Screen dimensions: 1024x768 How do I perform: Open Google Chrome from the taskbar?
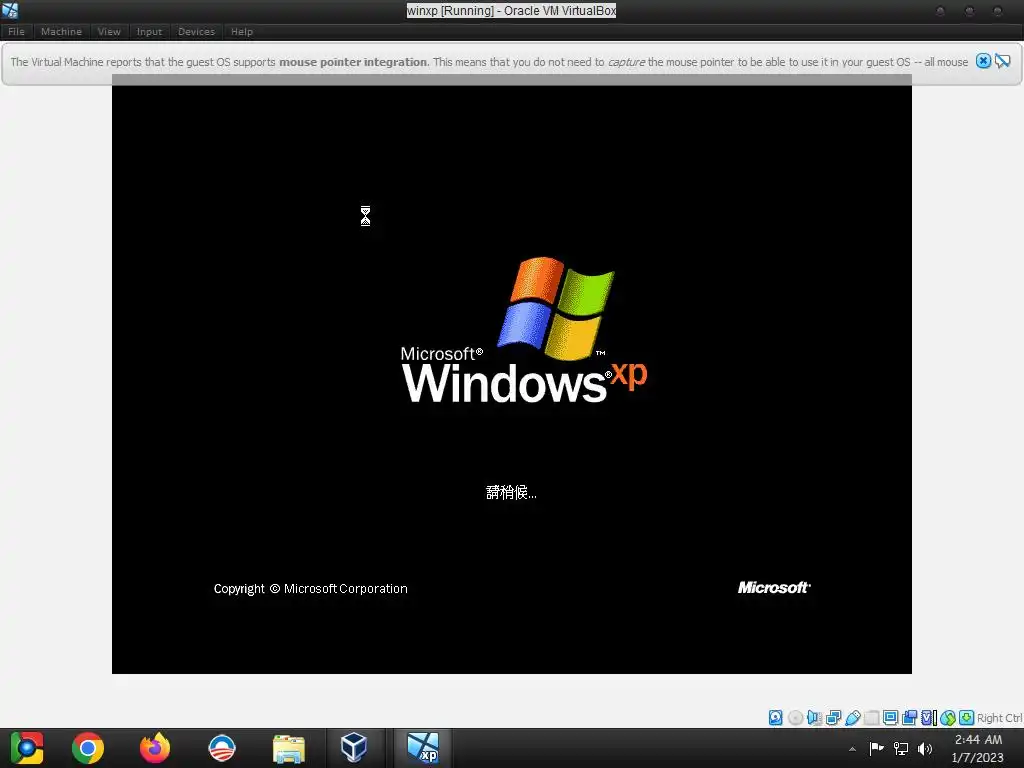(88, 748)
